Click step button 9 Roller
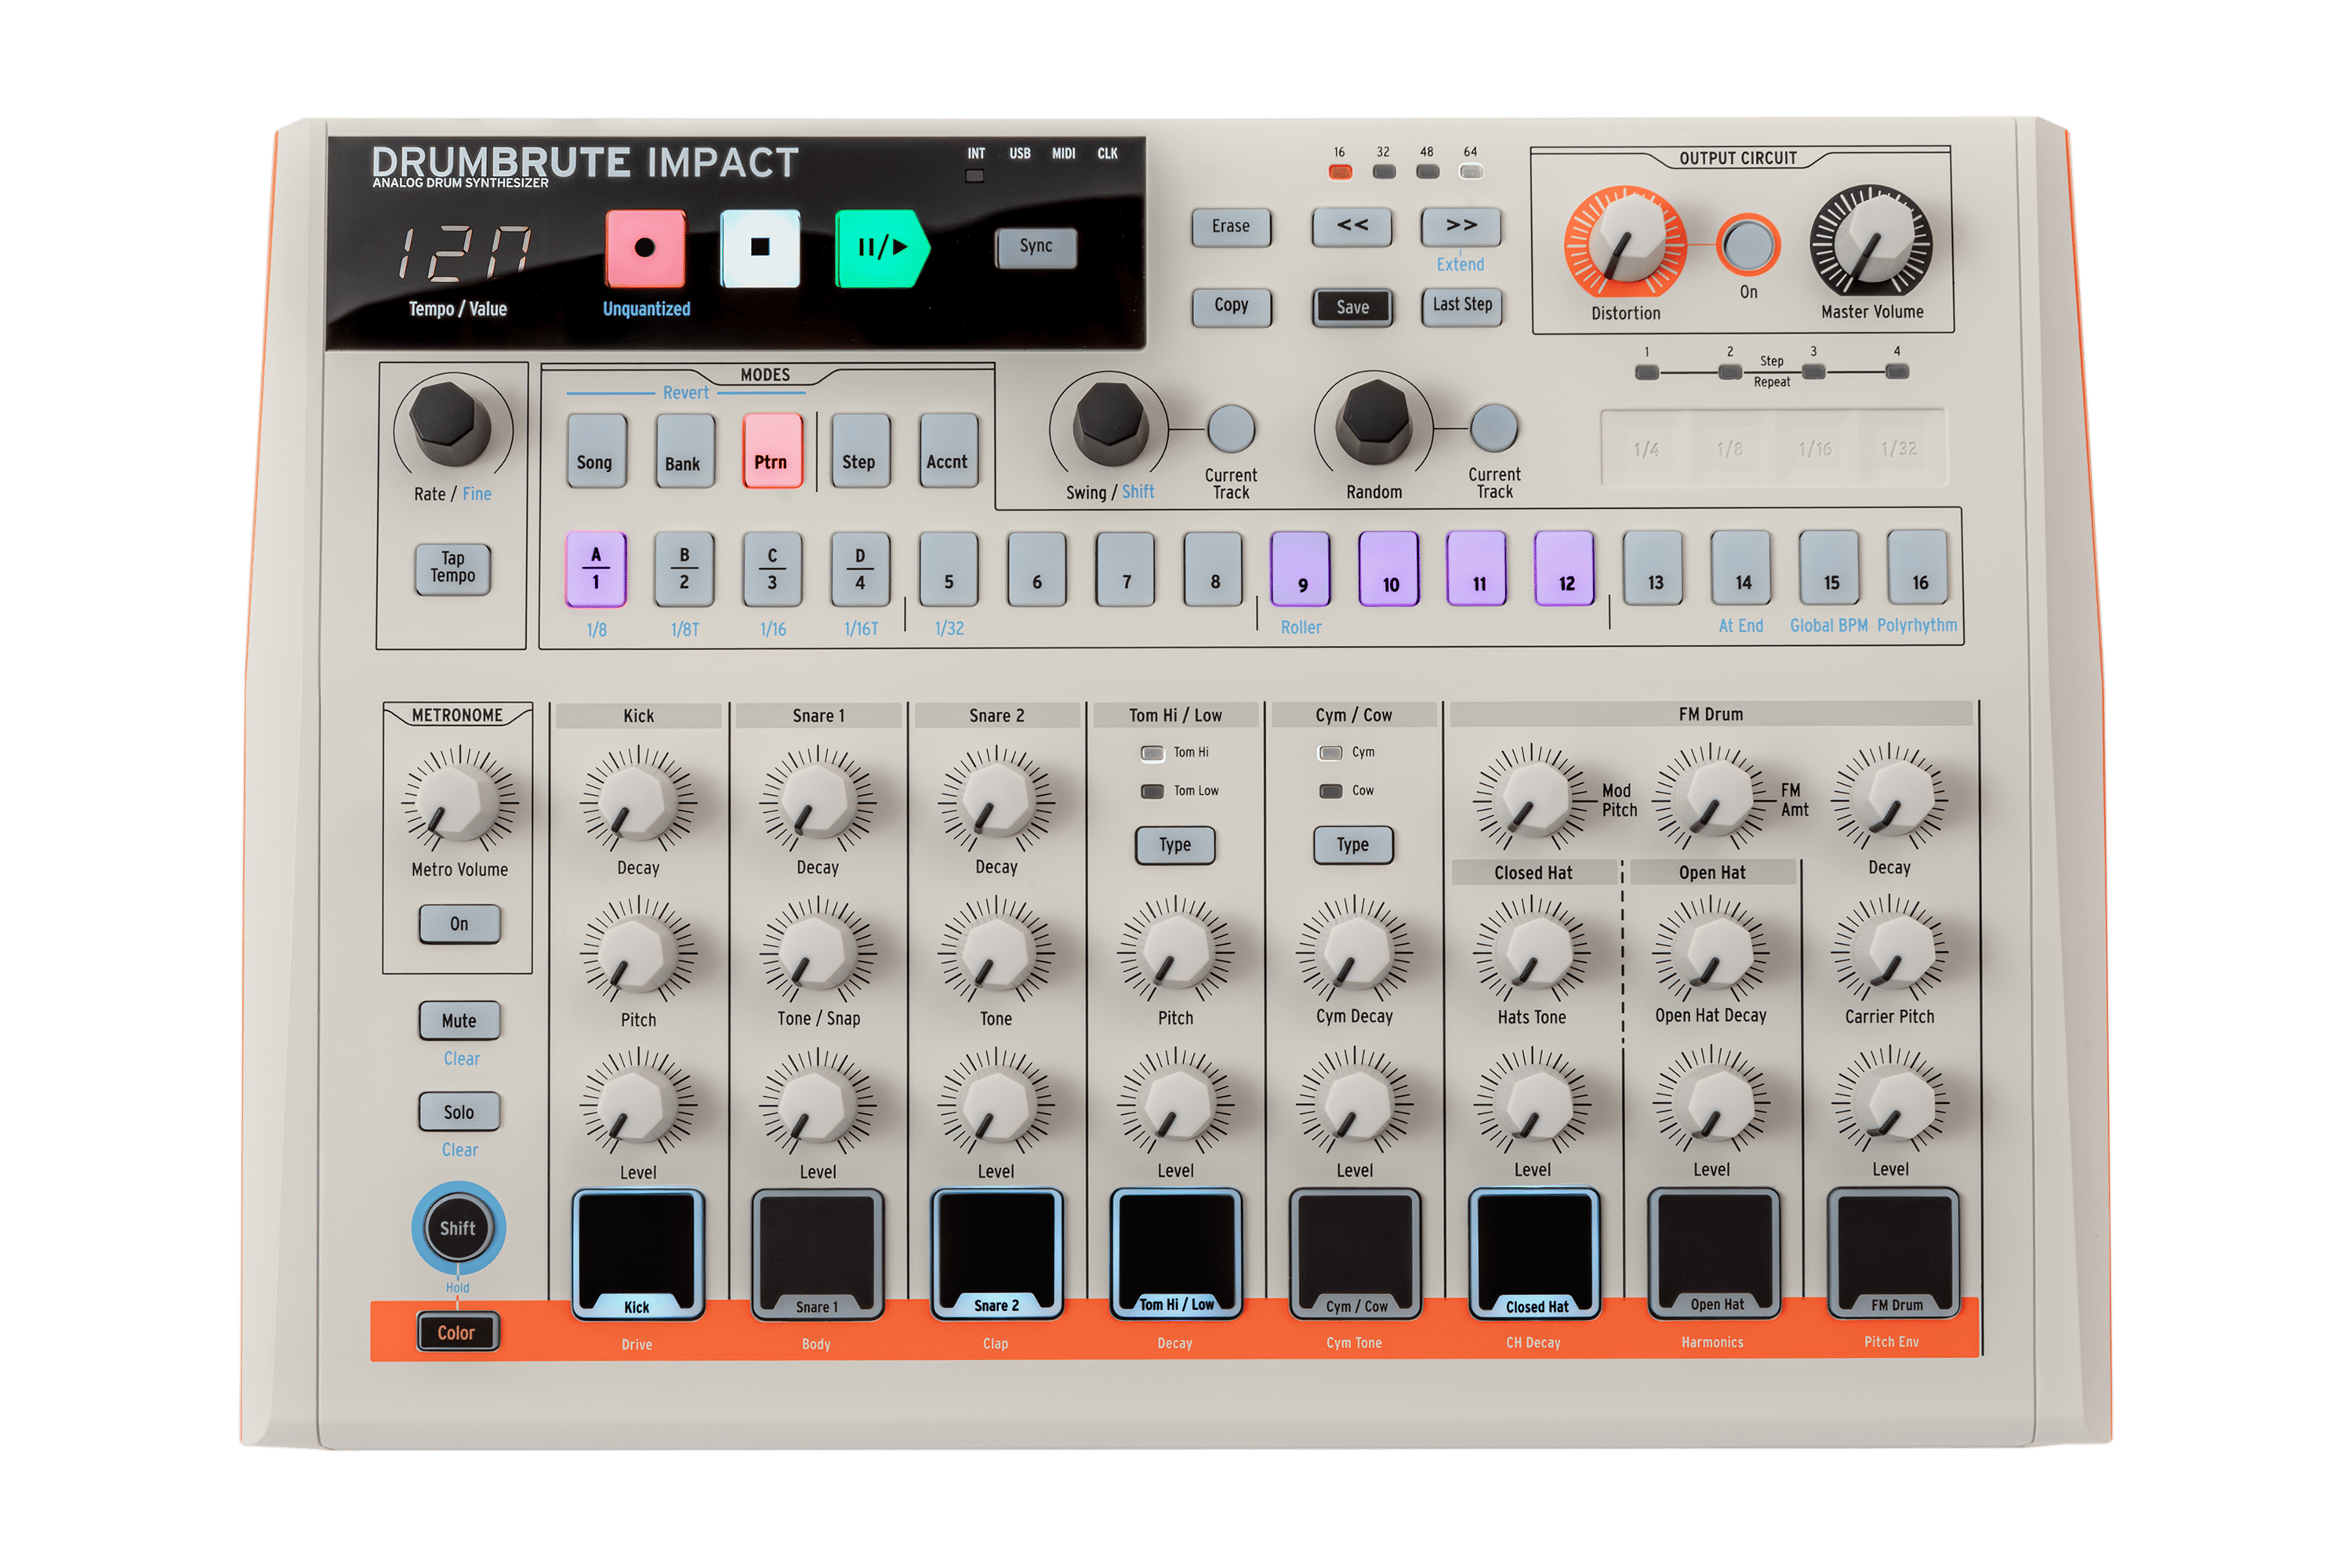Image resolution: width=2352 pixels, height=1568 pixels. pos(1301,569)
